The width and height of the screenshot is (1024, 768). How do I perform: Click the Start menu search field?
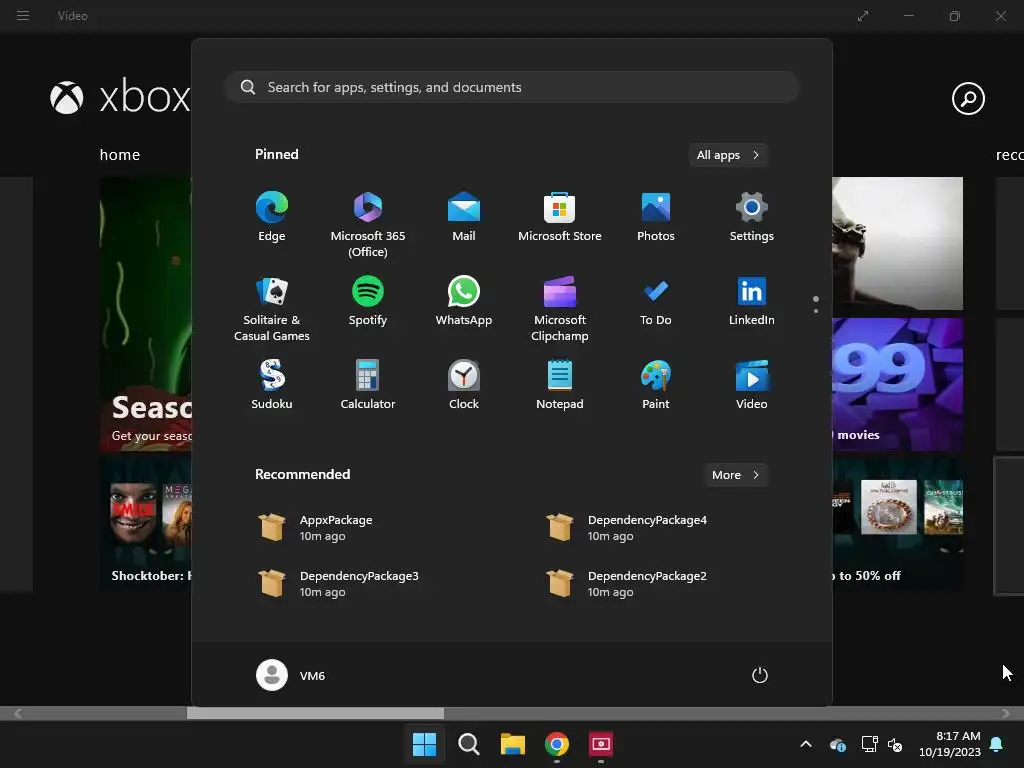[x=512, y=87]
